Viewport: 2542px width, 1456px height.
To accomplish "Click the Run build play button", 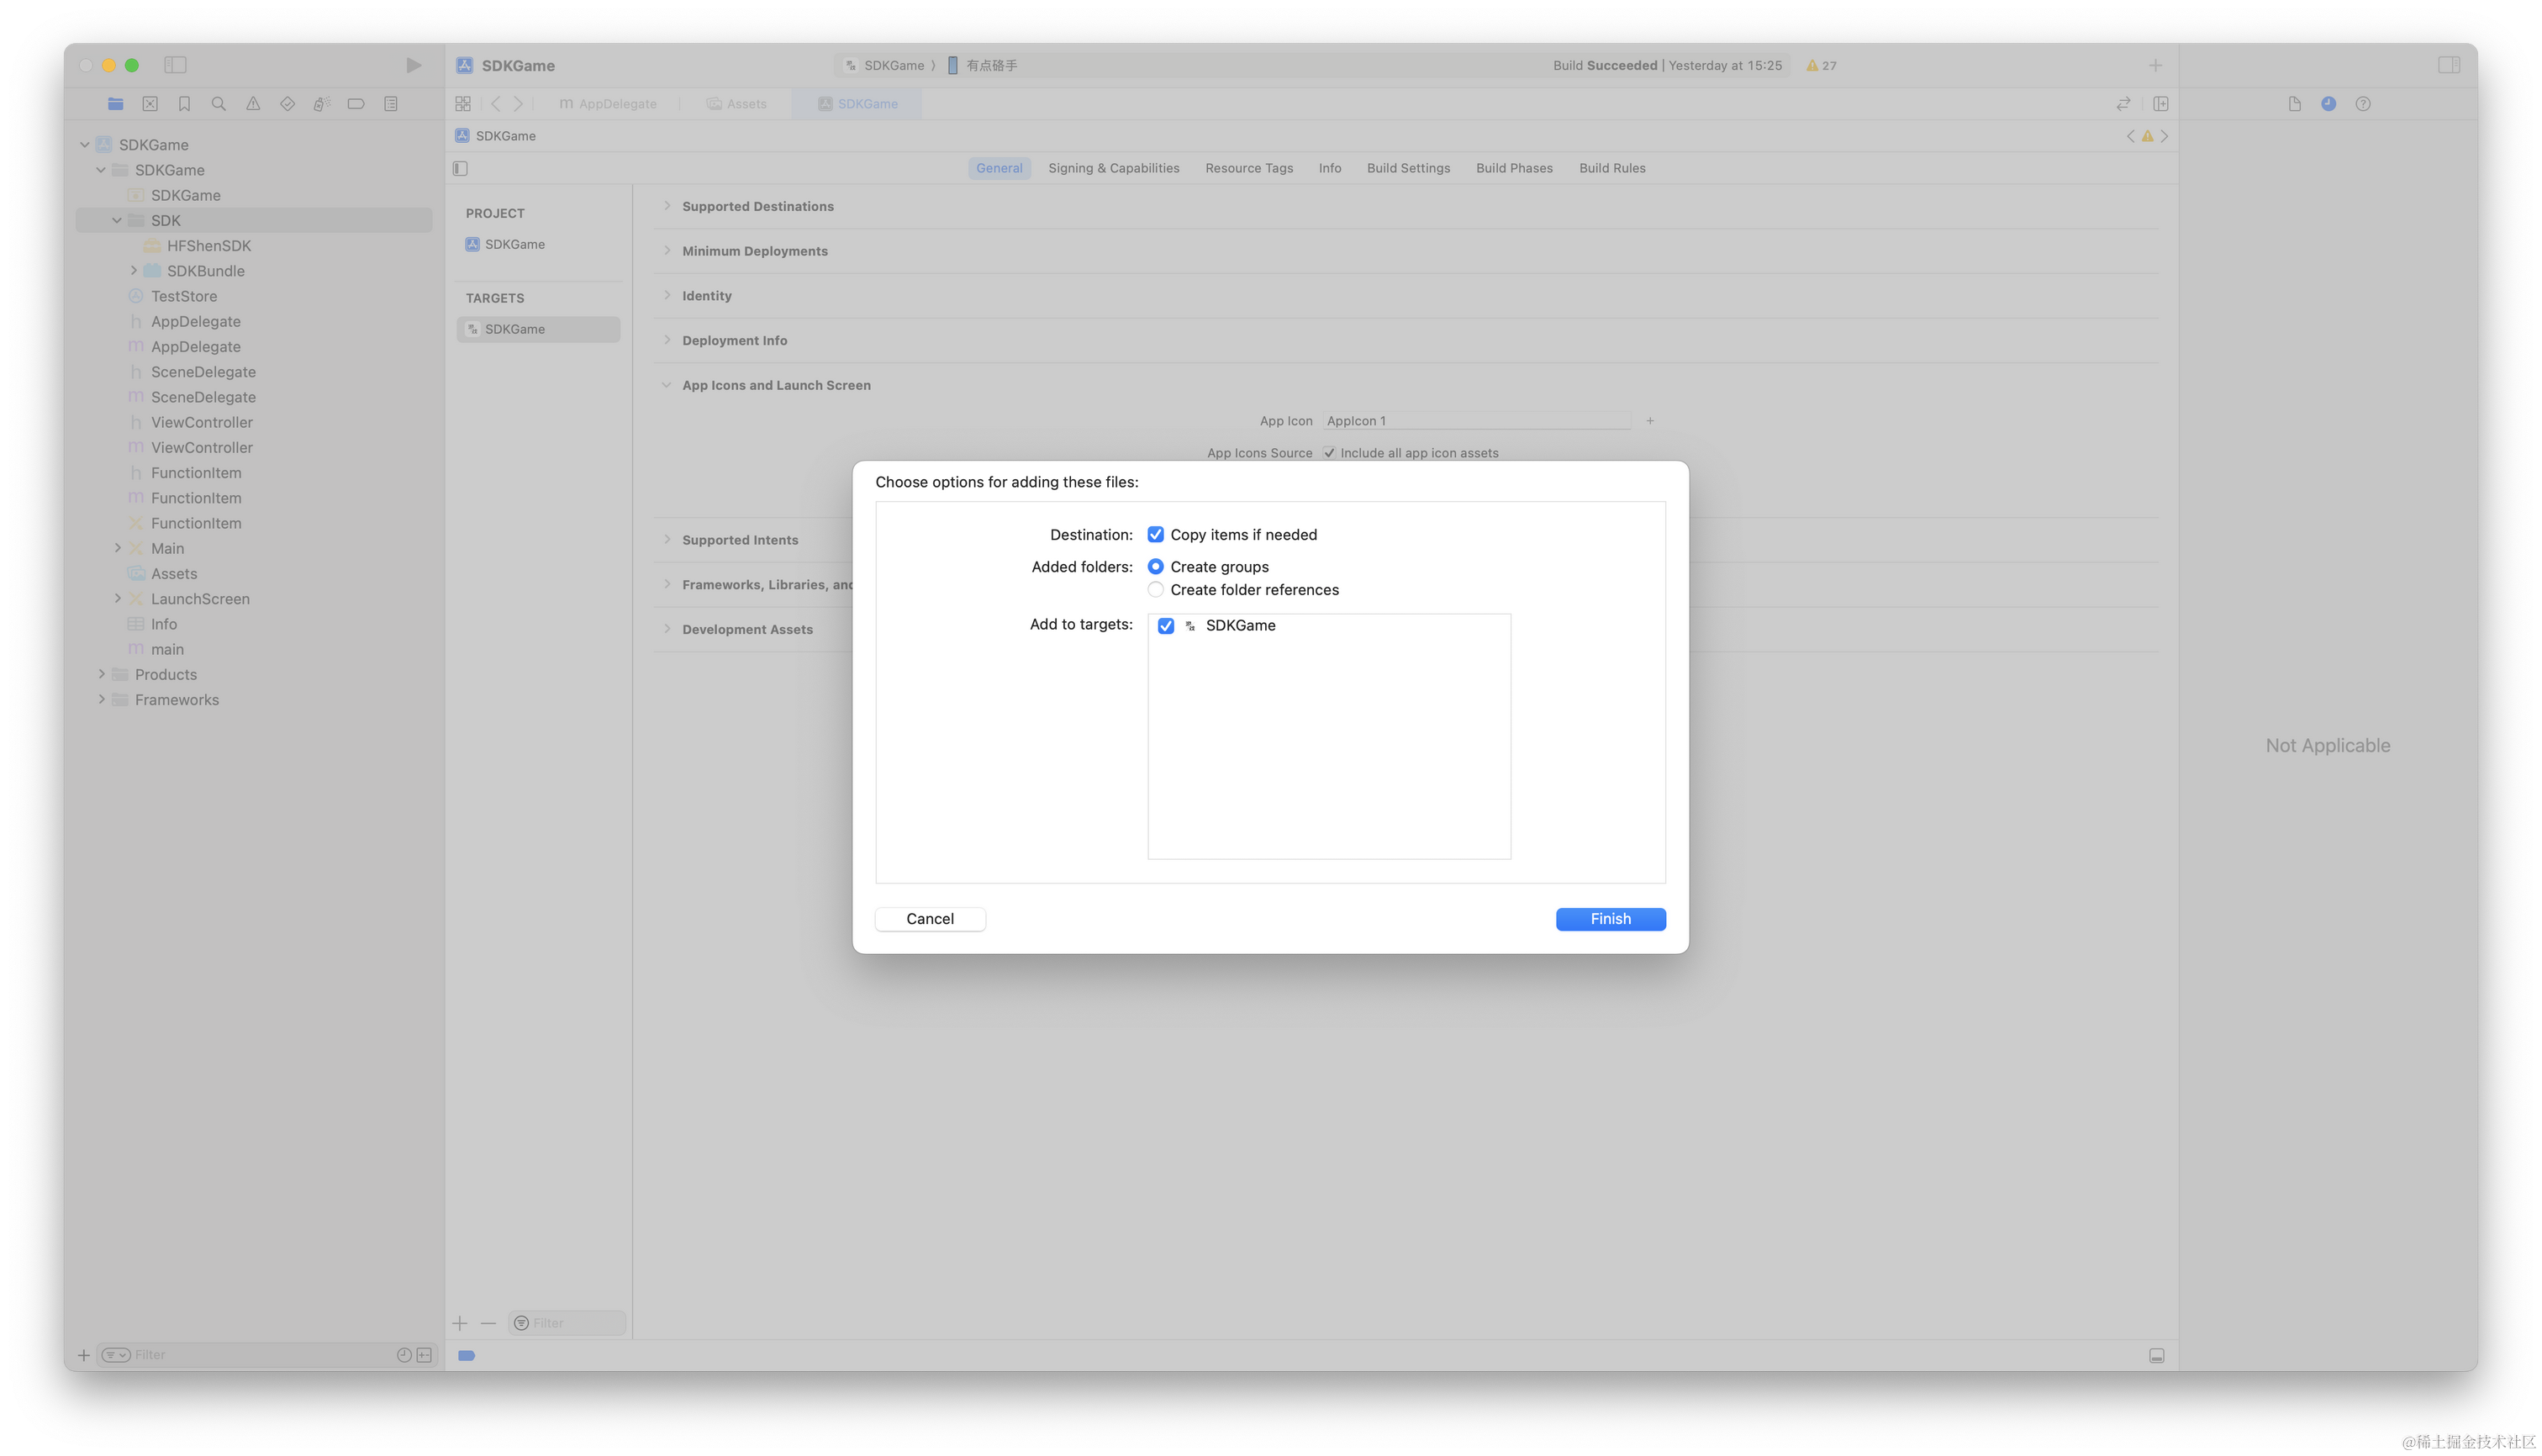I will click(x=413, y=65).
